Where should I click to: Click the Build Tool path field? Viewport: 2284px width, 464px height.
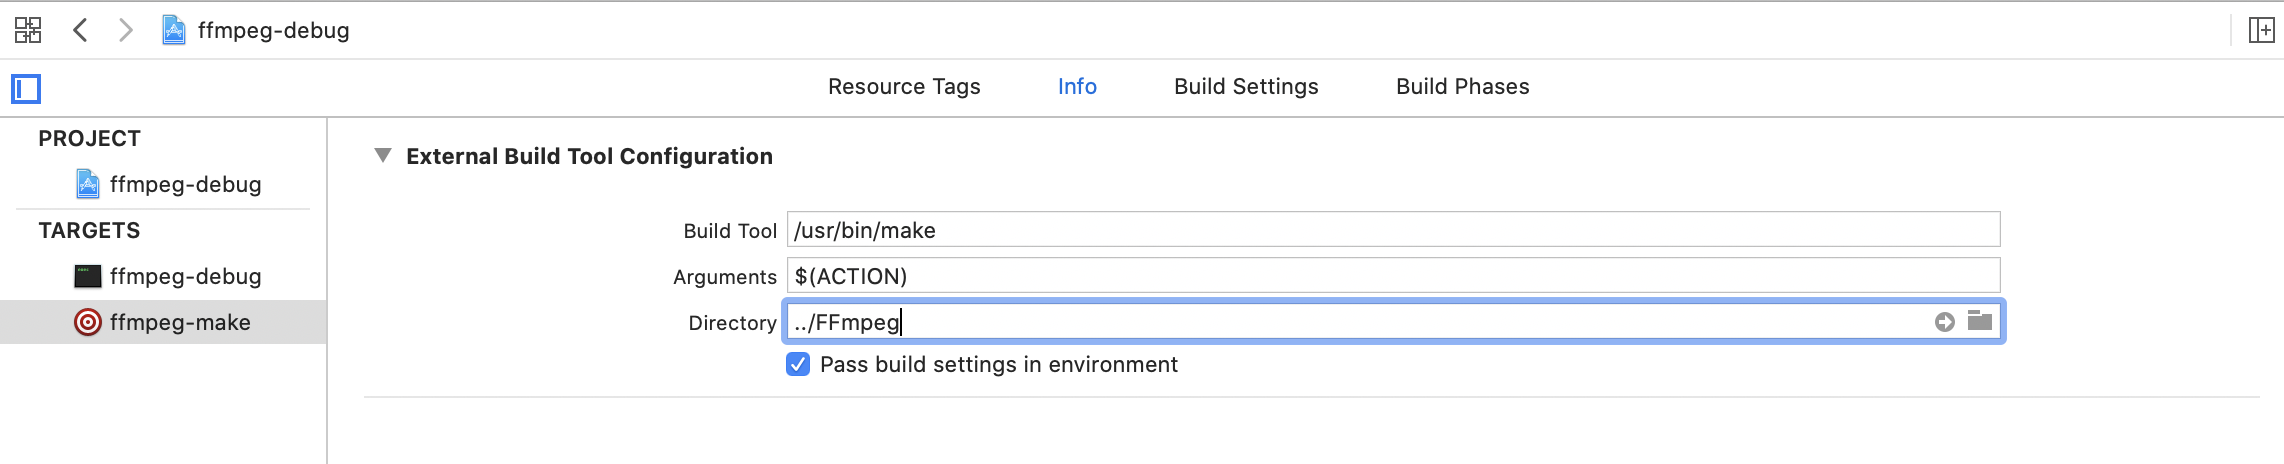point(1392,230)
